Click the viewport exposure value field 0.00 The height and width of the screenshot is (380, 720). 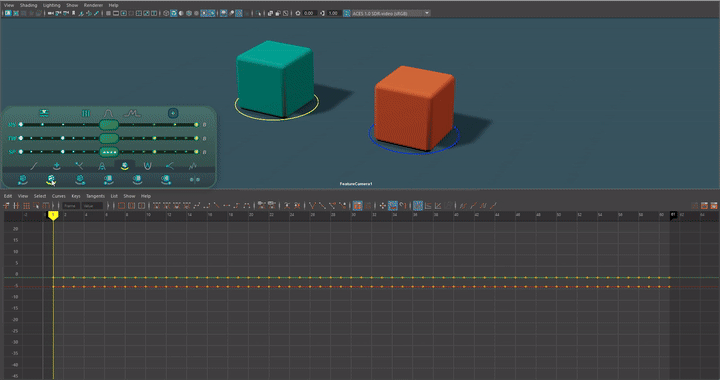[309, 13]
